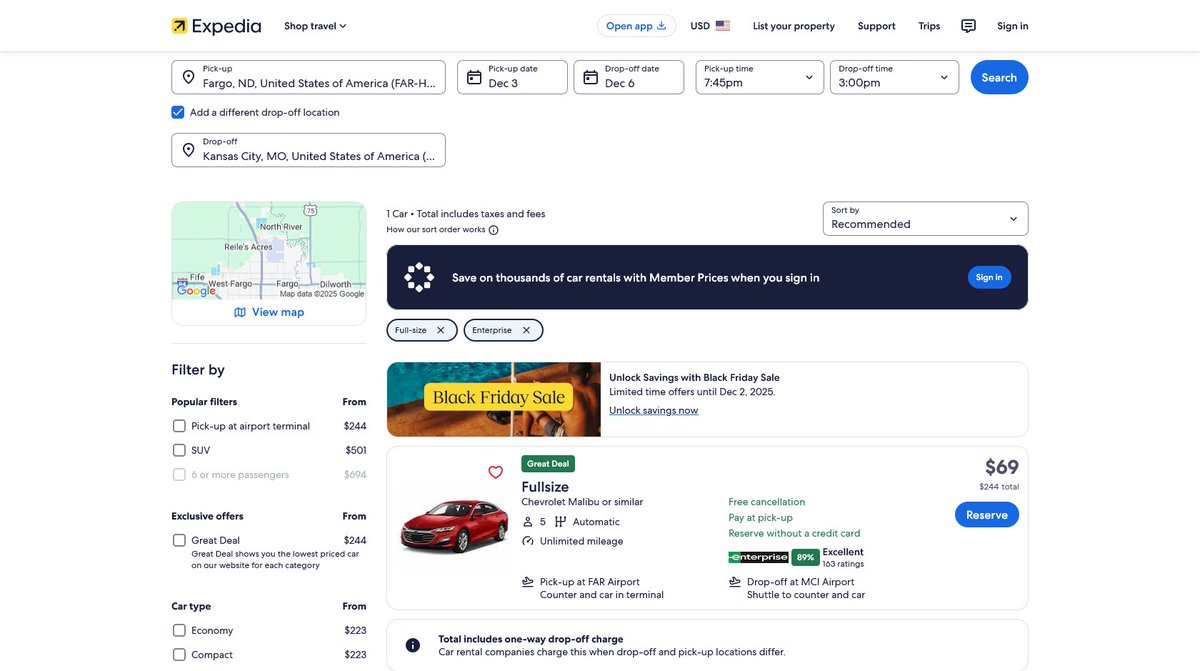Click the info icon next to sort order text
The width and height of the screenshot is (1200, 671).
[x=493, y=229]
